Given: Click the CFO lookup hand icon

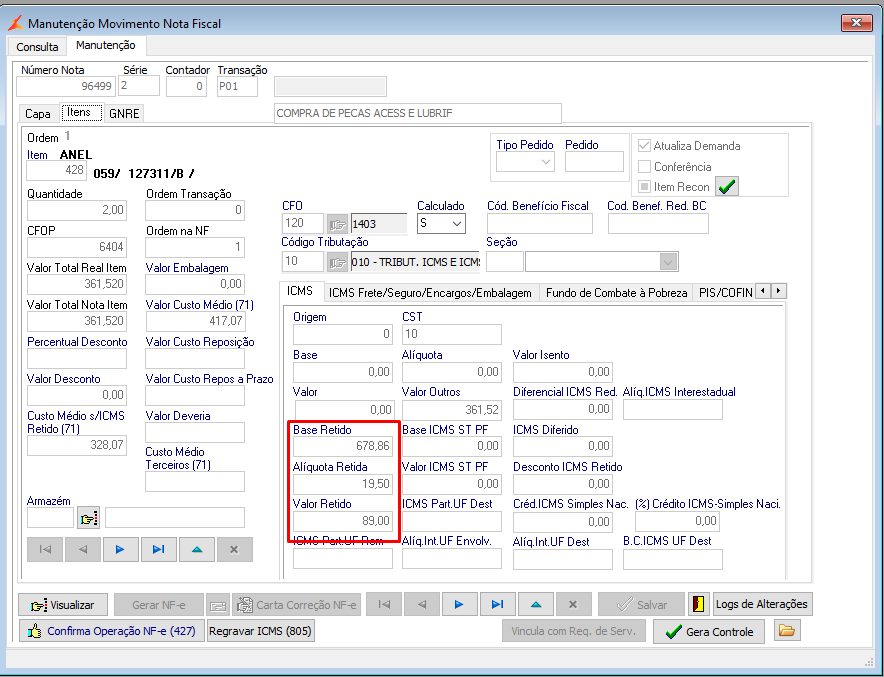Looking at the screenshot, I should pyautogui.click(x=337, y=224).
